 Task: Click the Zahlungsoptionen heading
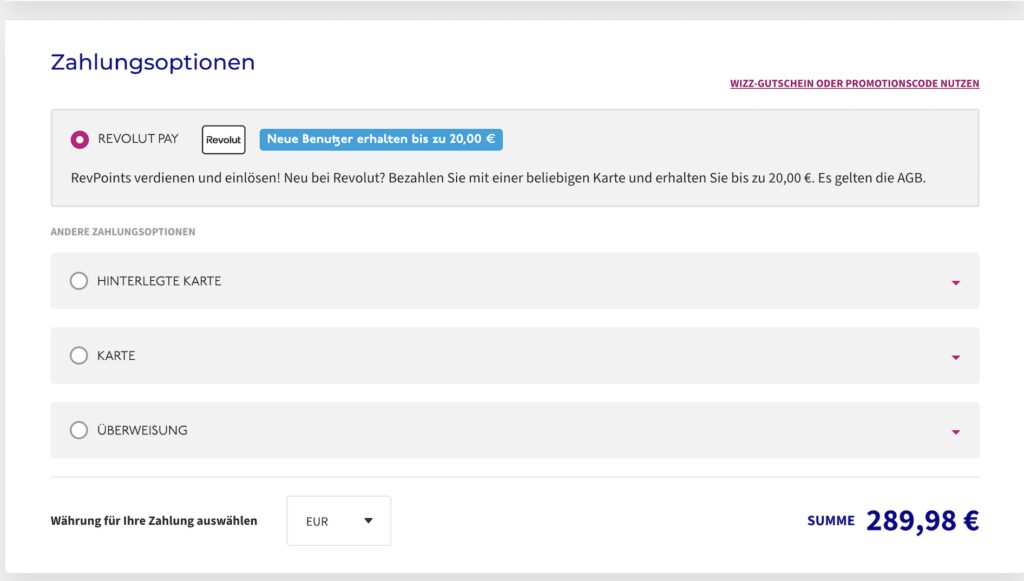(x=153, y=62)
